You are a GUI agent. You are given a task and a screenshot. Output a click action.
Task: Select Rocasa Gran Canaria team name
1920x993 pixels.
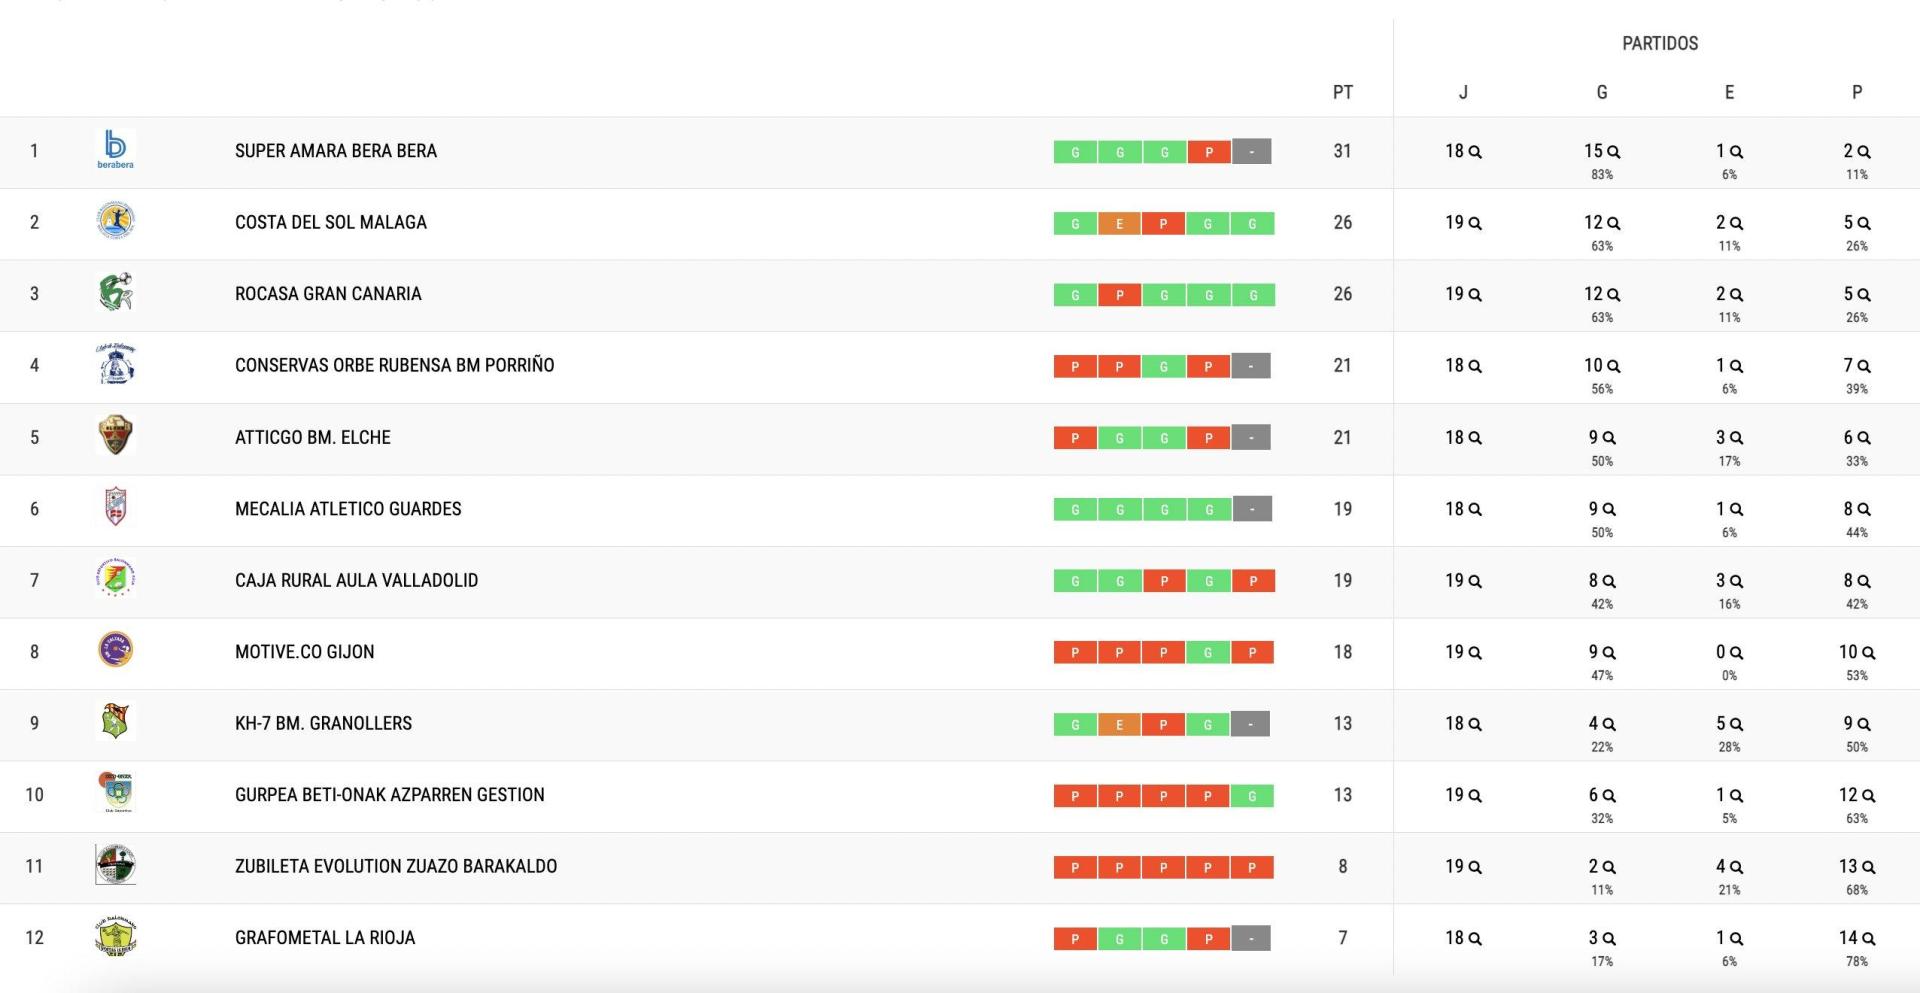(x=328, y=294)
